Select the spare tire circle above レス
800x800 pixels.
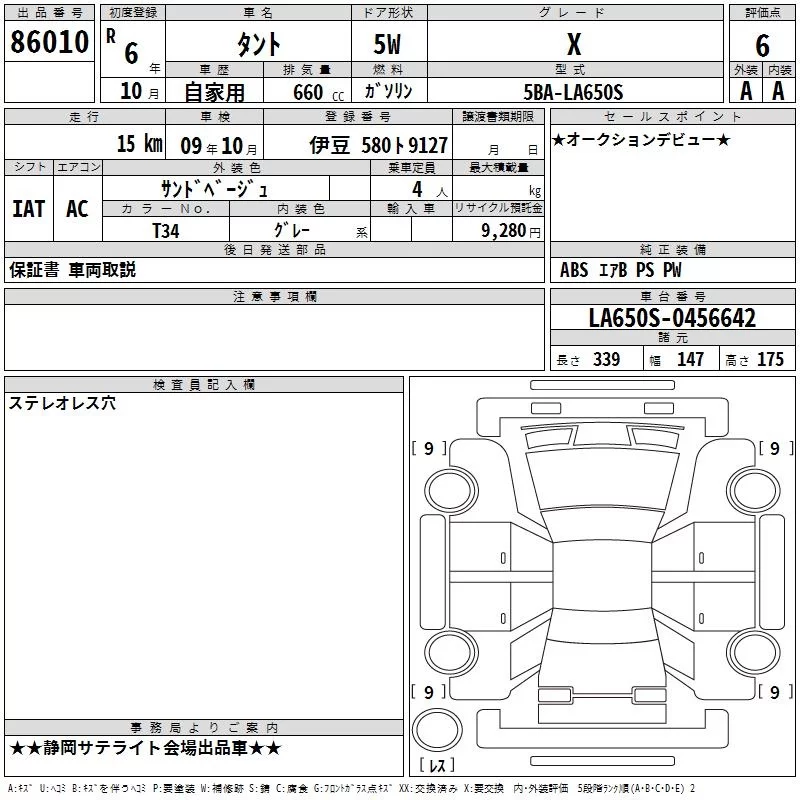[x=437, y=729]
